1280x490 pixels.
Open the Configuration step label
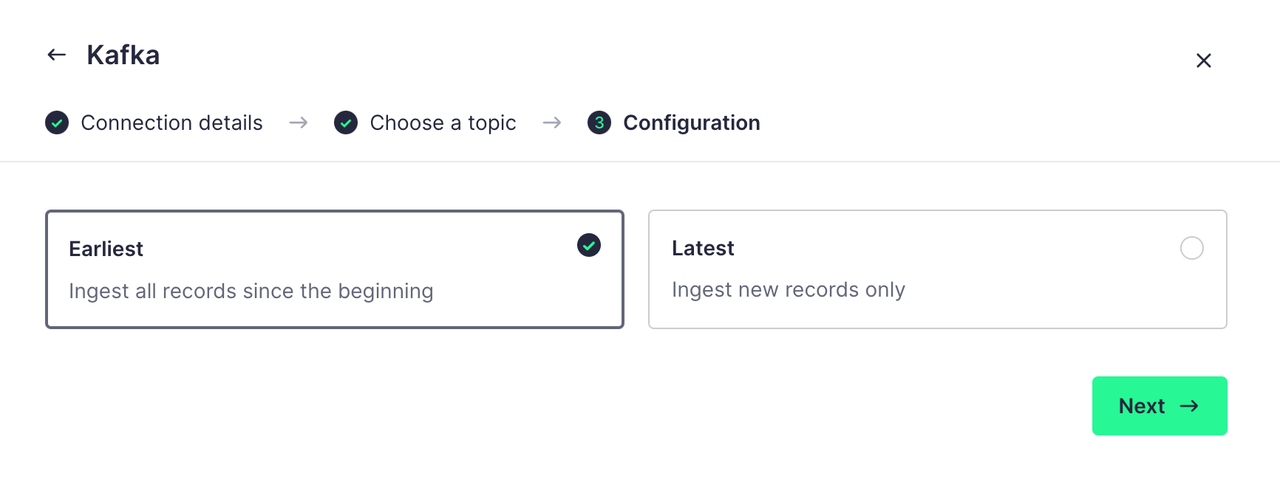(691, 123)
